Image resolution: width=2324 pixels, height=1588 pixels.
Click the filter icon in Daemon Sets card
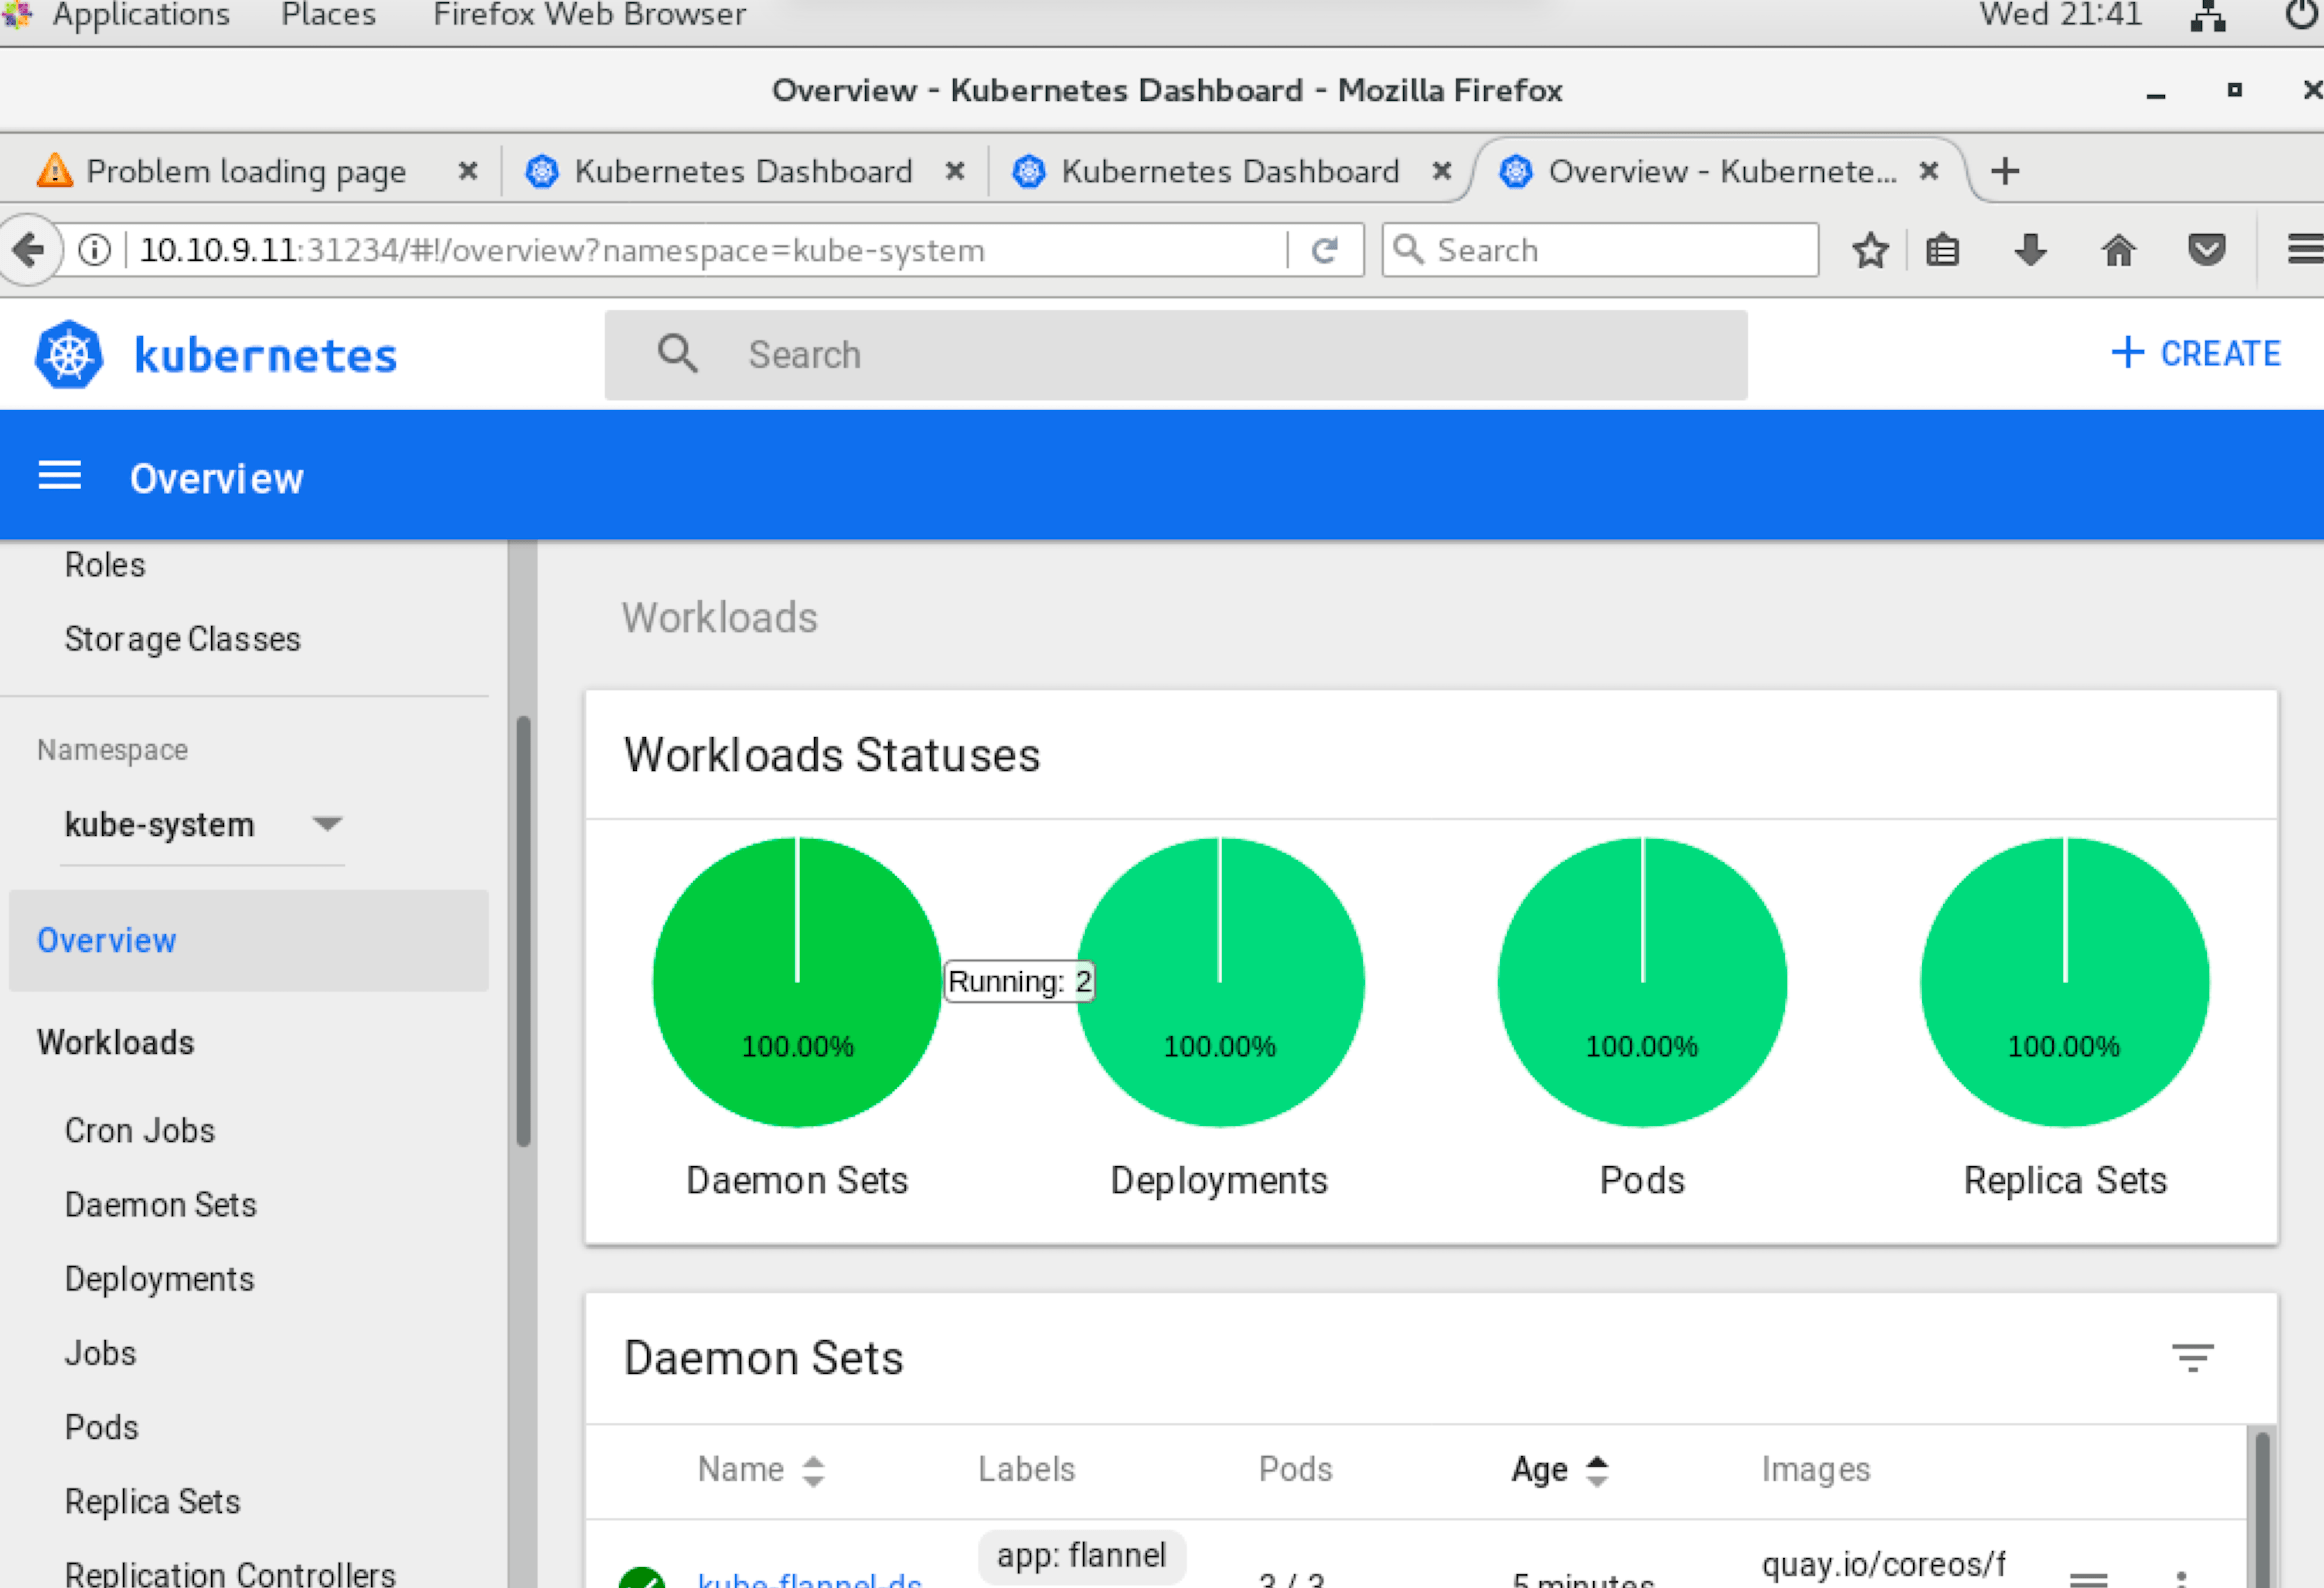pos(2192,1357)
